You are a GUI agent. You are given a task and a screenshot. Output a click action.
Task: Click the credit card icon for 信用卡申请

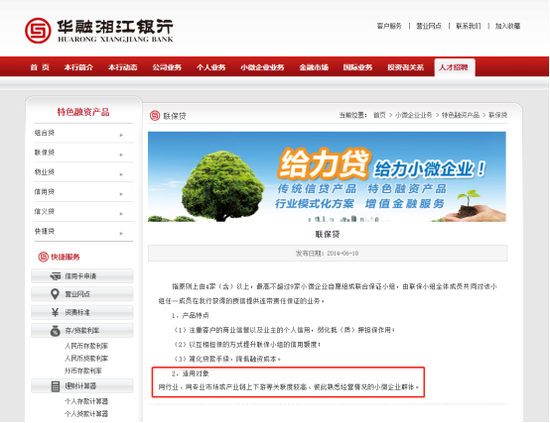click(55, 276)
